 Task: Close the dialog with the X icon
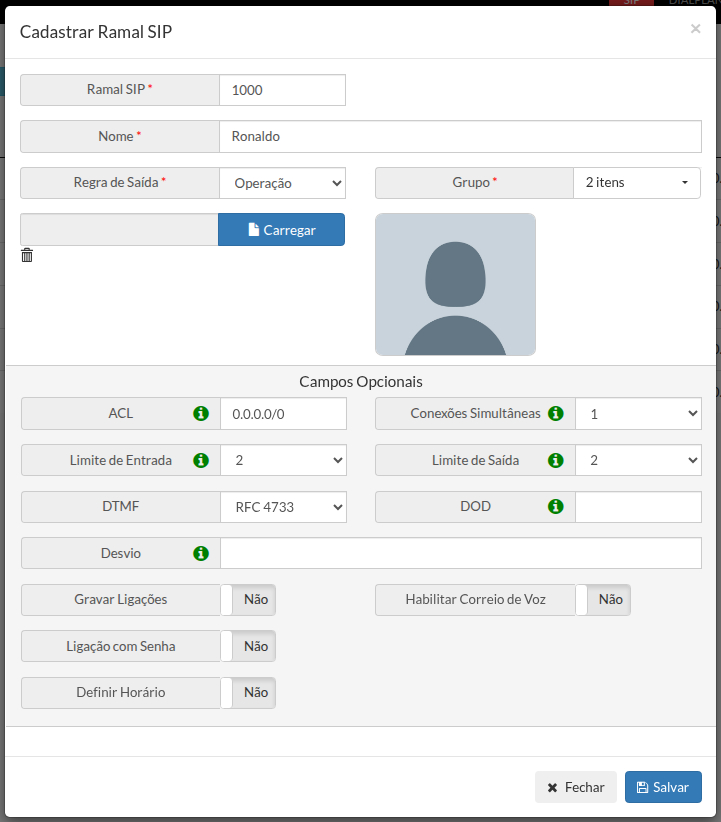click(x=695, y=29)
